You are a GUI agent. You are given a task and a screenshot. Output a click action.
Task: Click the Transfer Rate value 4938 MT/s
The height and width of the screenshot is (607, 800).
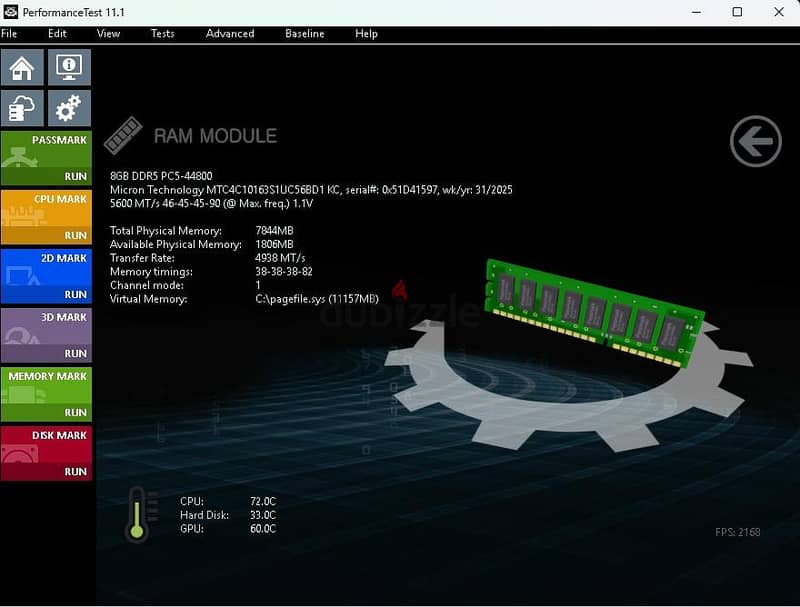pyautogui.click(x=280, y=258)
